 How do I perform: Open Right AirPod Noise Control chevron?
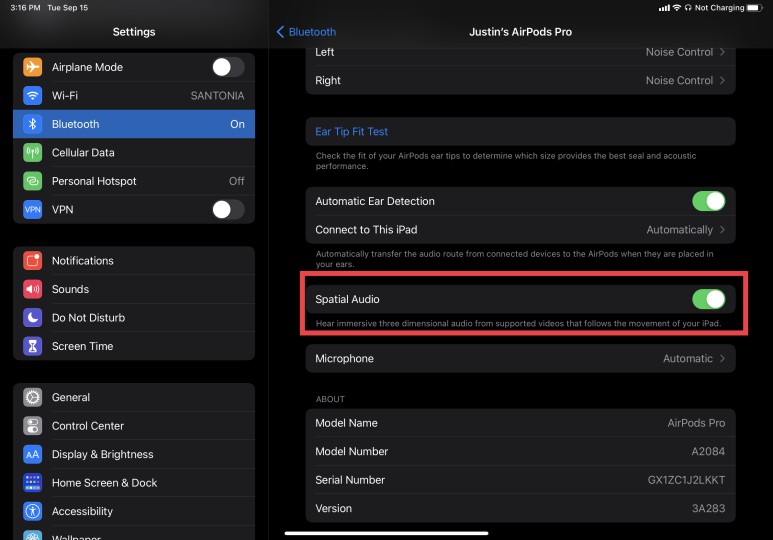pyautogui.click(x=722, y=80)
